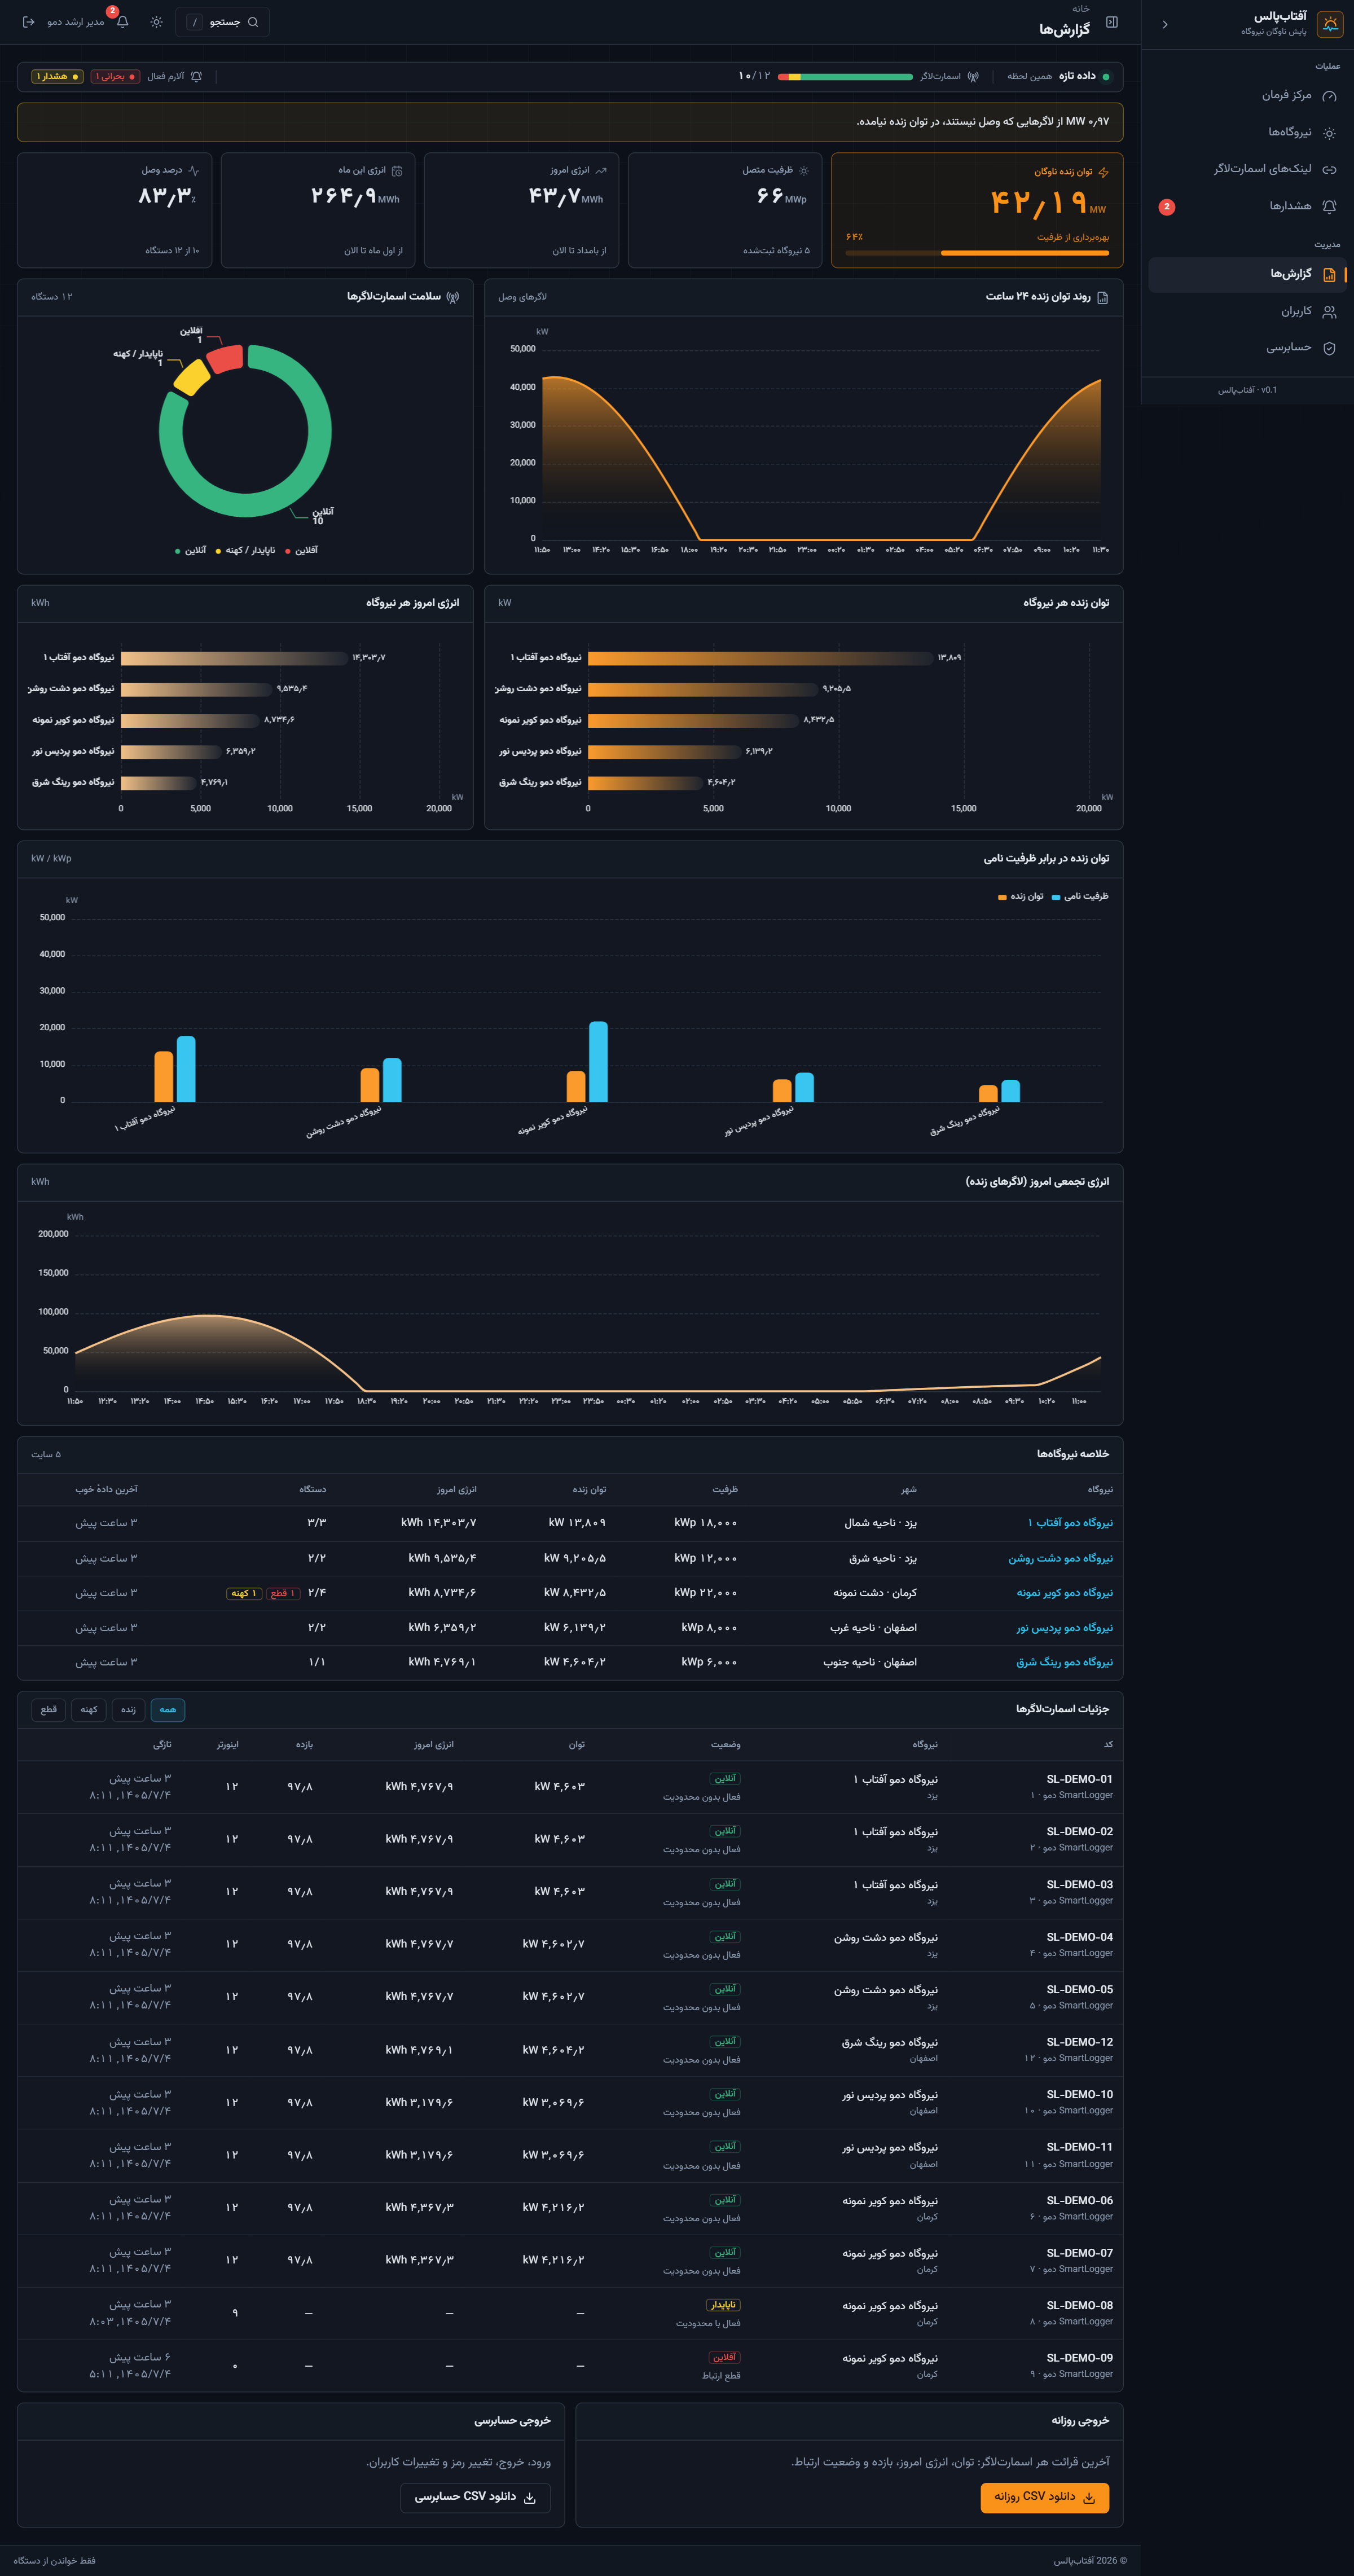Viewport: 1354px width, 2576px height.
Task: Open حسابرسی via its shield icon
Action: coord(1329,348)
